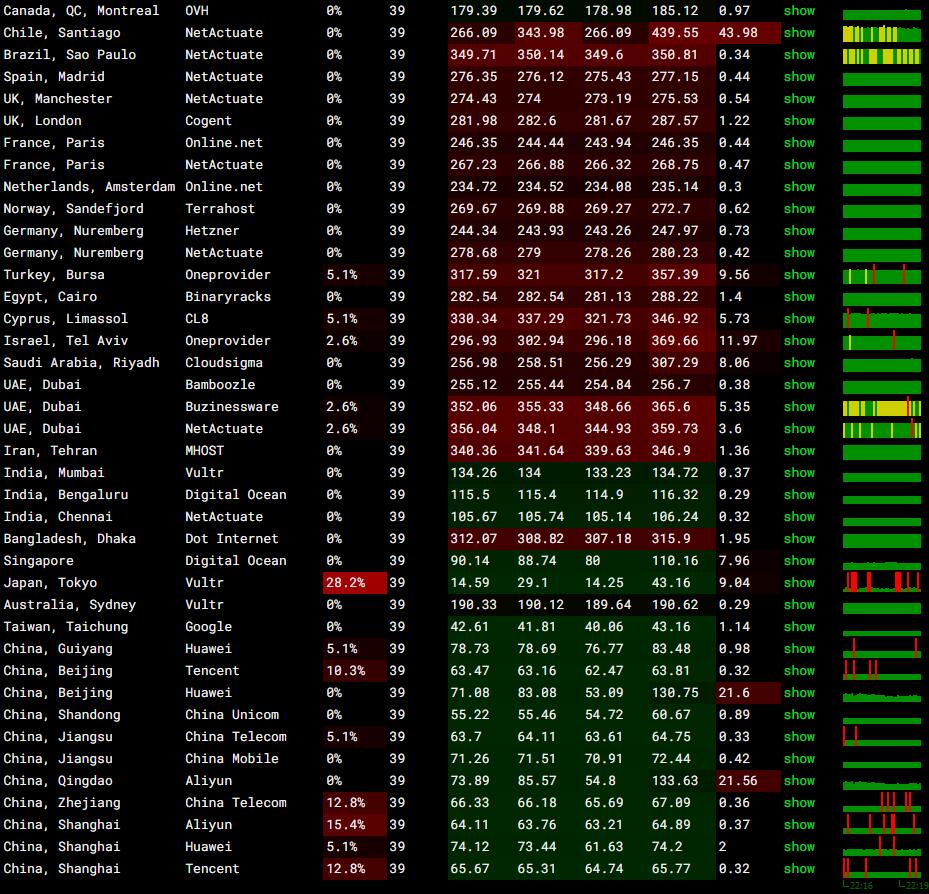Open 'show' for UAE, Dubai Buzinessware
This screenshot has width=929, height=894.
pos(799,407)
